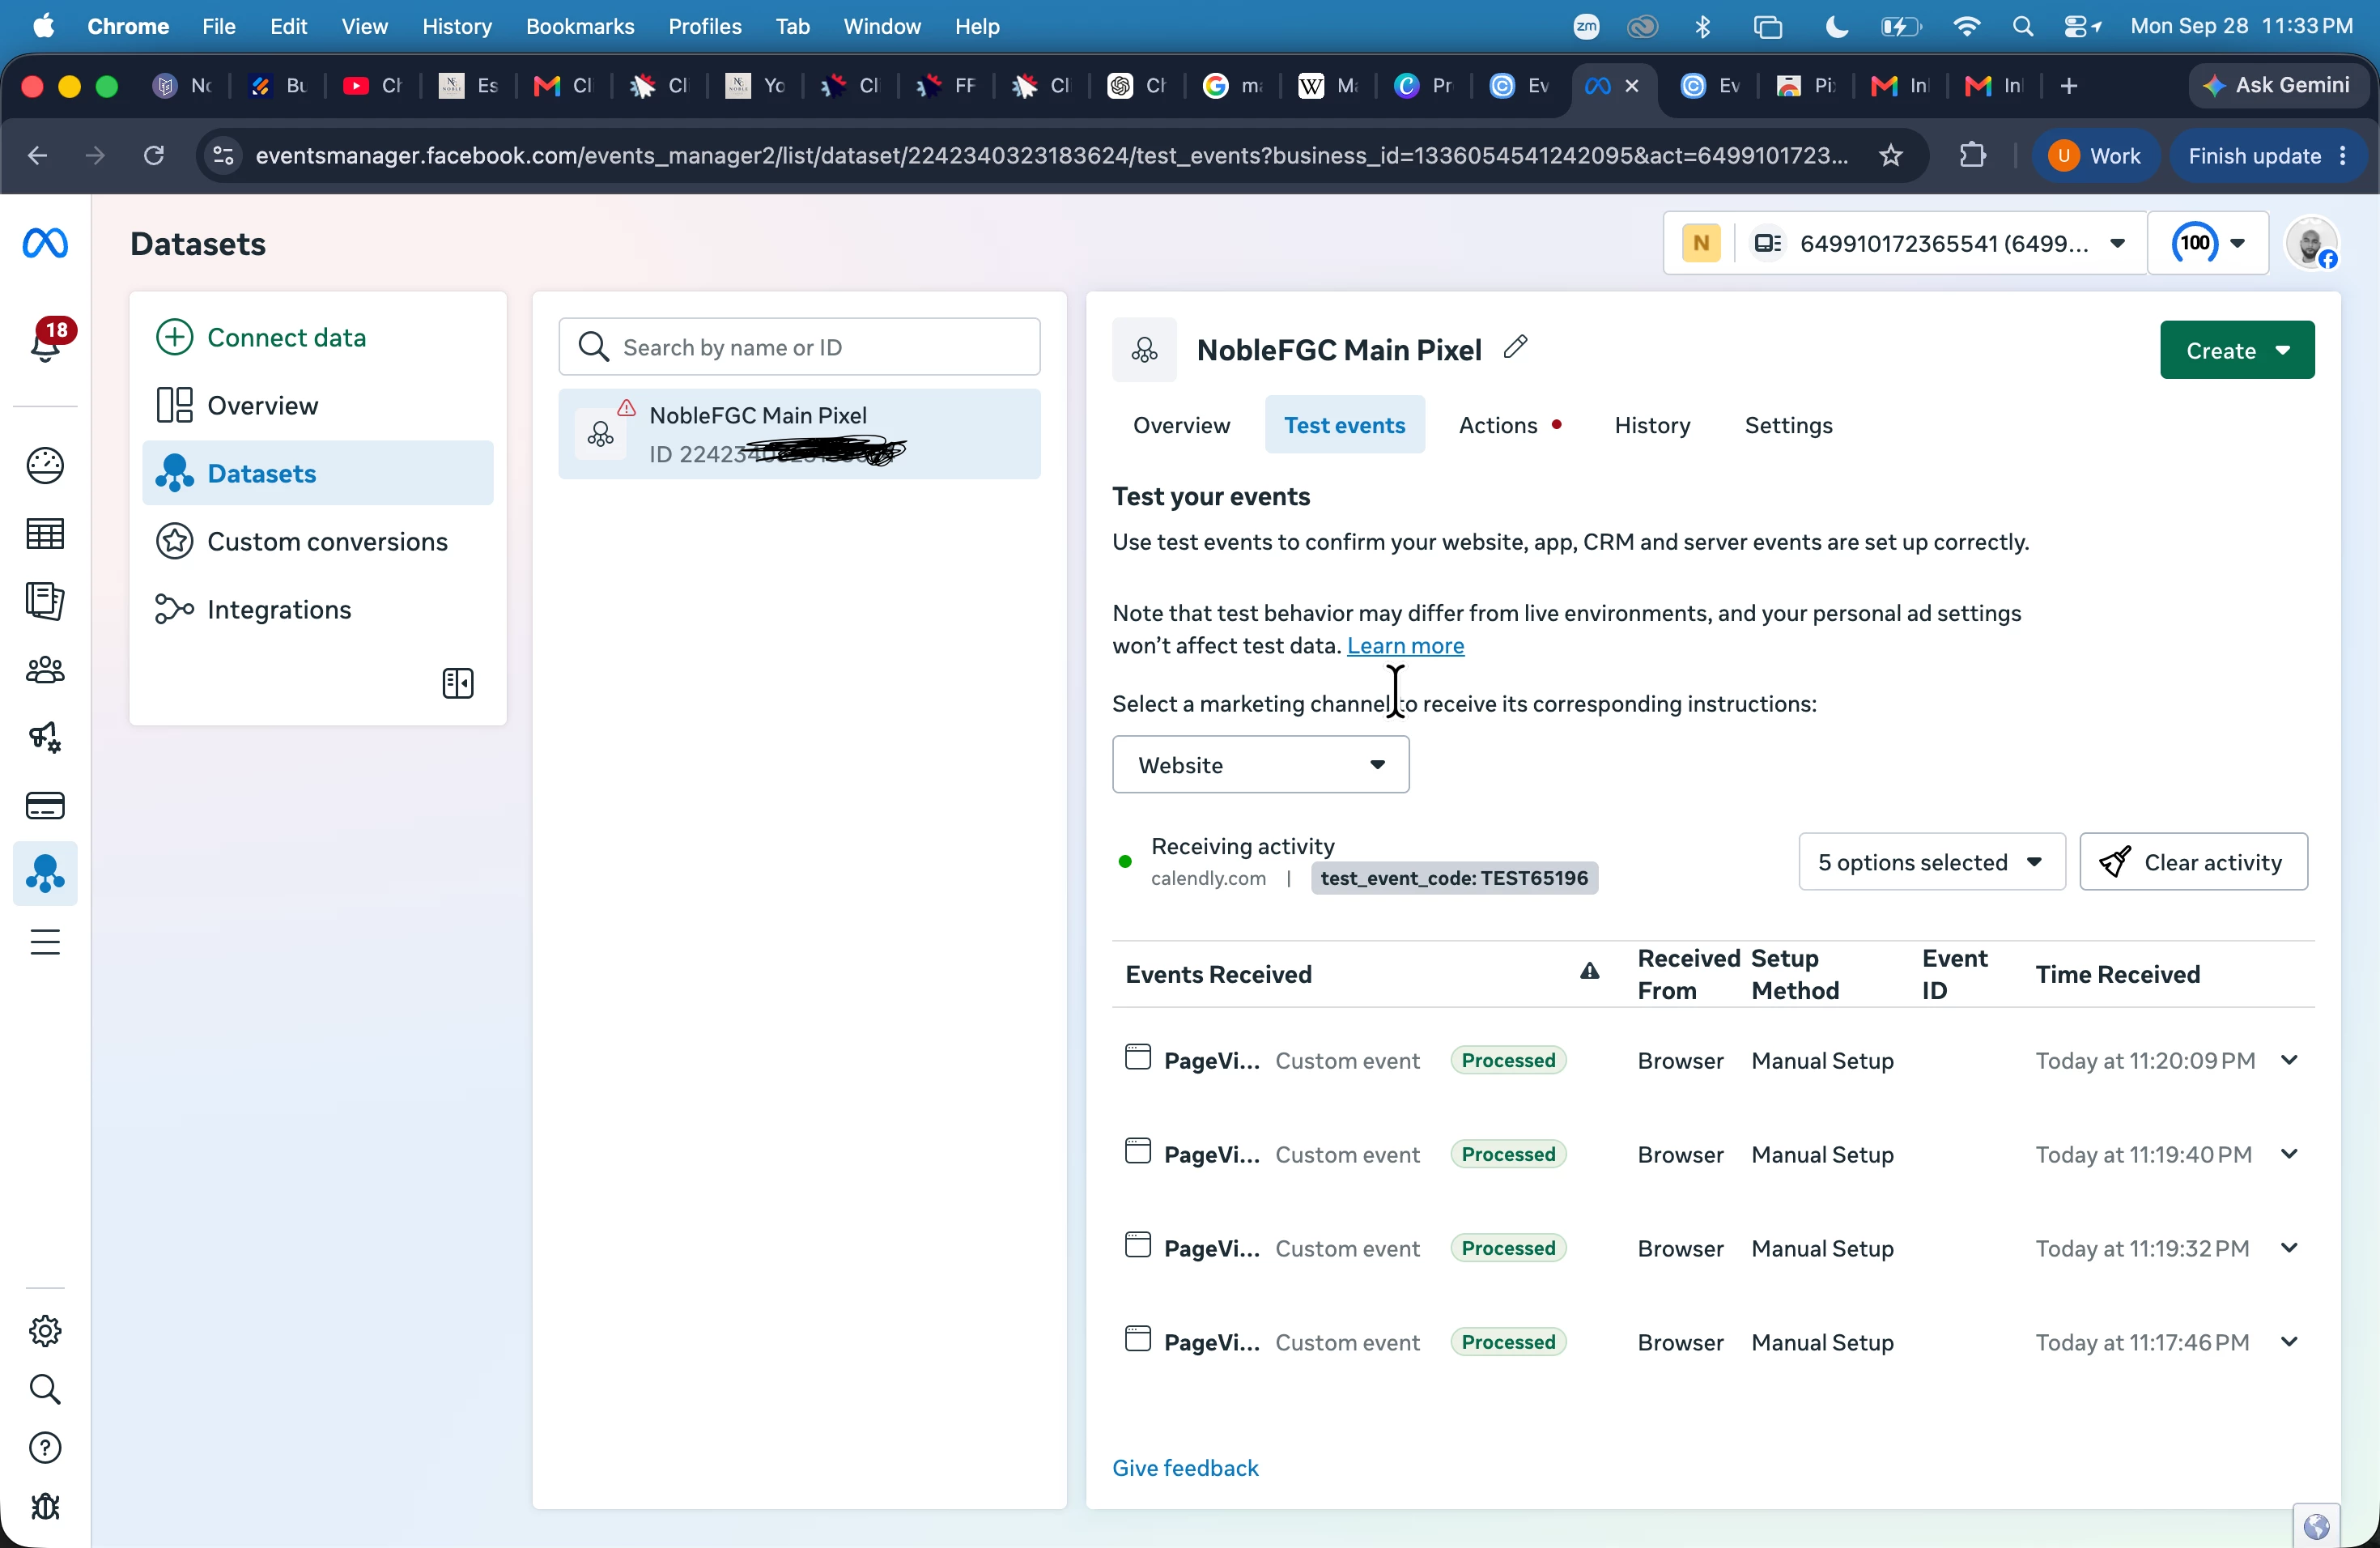Open the all tools hamburger menu icon
This screenshot has height=1548, width=2380.
45,942
